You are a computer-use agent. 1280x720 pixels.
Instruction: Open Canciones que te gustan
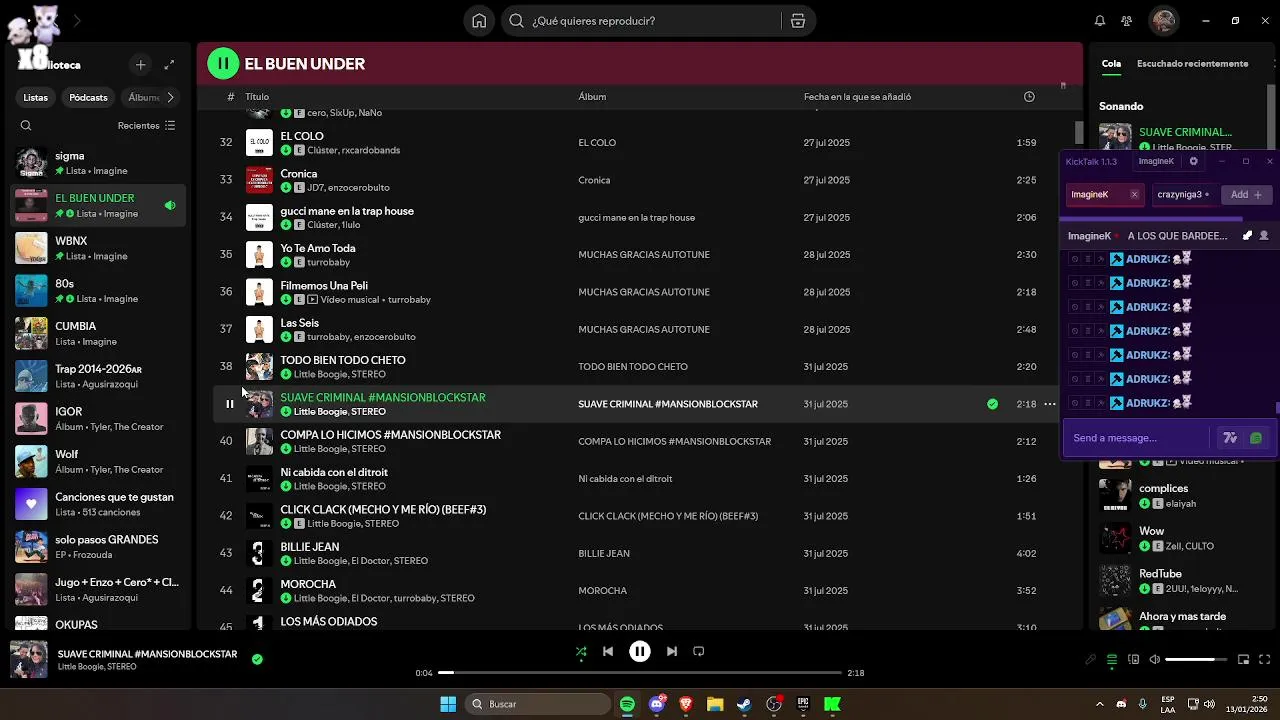coord(98,504)
